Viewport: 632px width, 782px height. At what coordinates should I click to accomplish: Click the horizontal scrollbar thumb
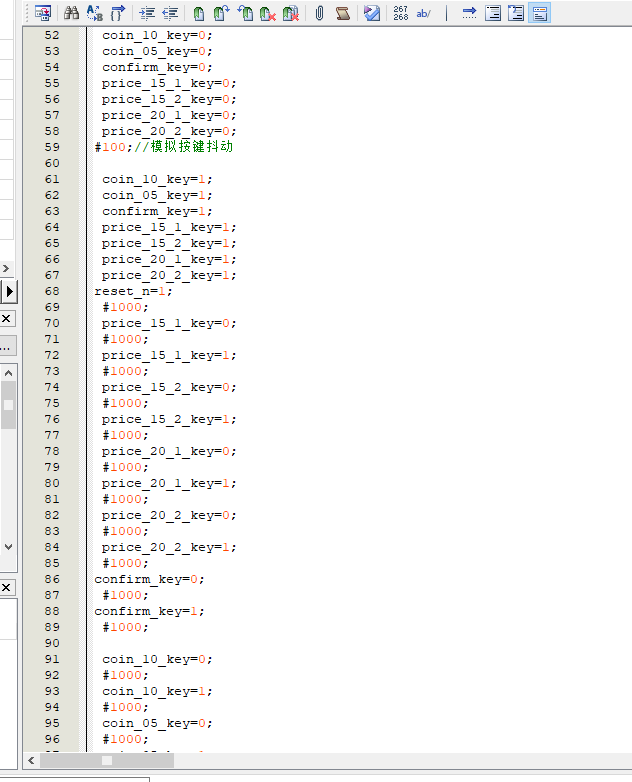107,761
